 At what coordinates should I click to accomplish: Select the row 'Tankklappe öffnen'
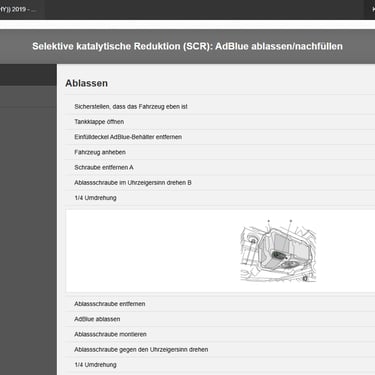click(x=220, y=122)
